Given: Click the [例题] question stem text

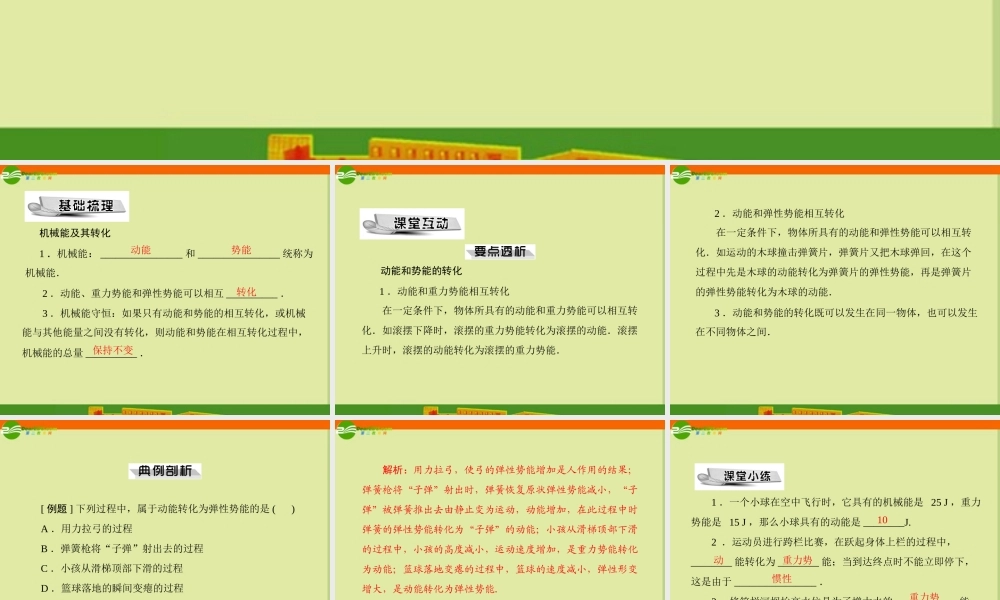Looking at the screenshot, I should click(x=168, y=509).
